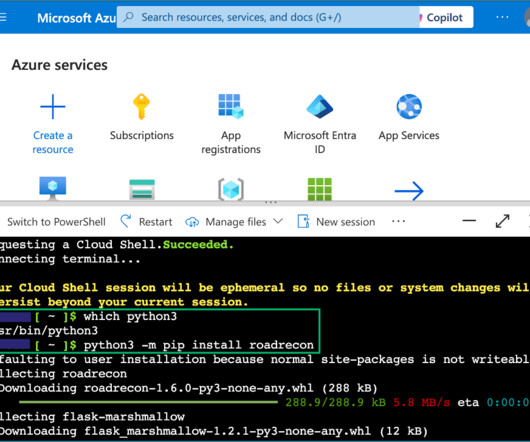Screen dimensions: 530x442
Task: Click the Virtual machines monitor icon
Action: tap(53, 188)
